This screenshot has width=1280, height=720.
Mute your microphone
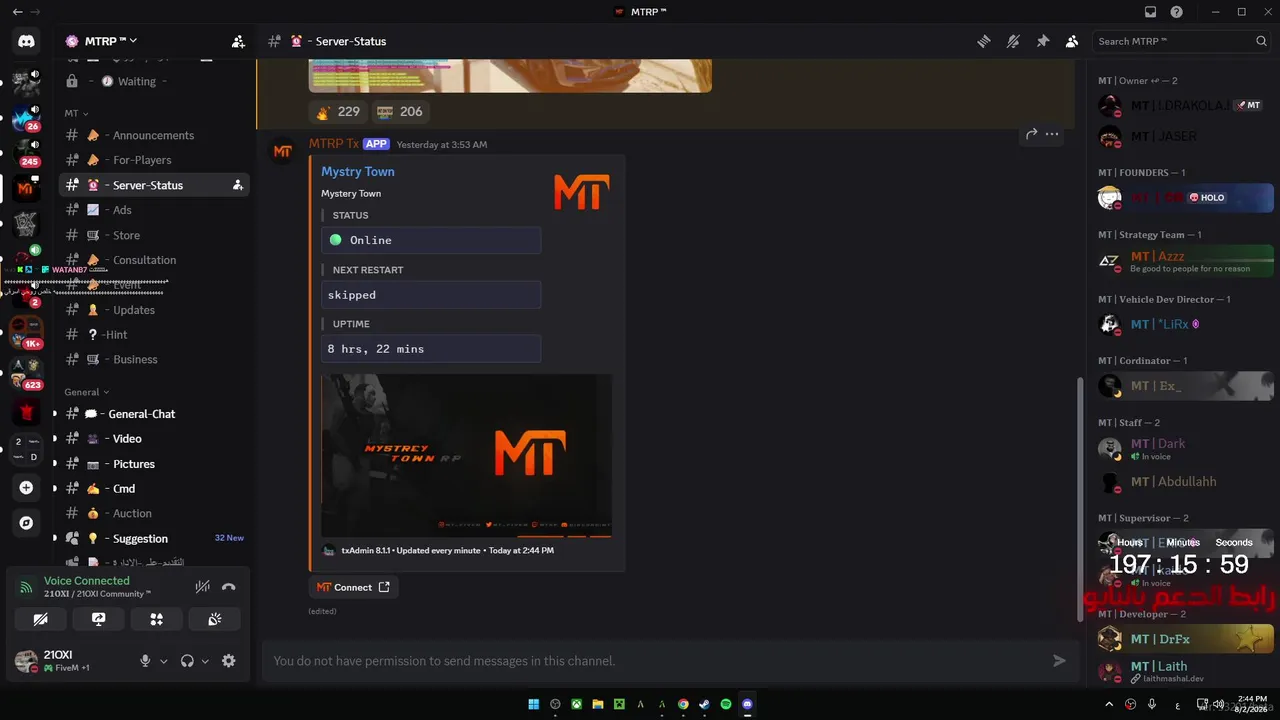(x=145, y=661)
